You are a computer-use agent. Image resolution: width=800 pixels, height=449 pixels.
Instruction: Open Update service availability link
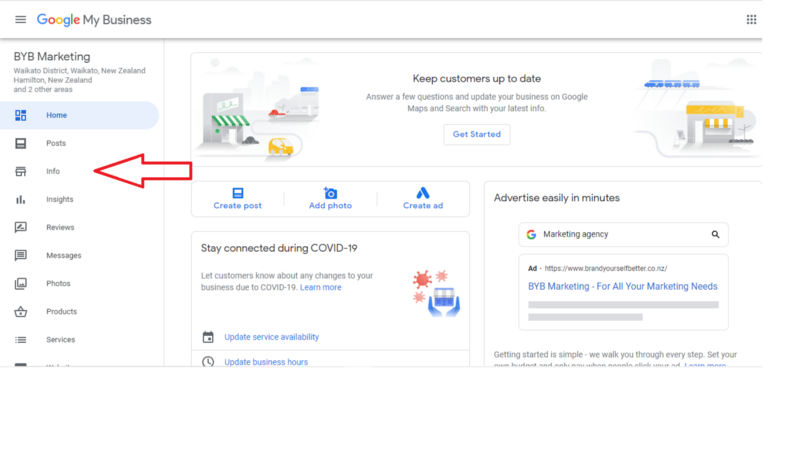point(271,337)
